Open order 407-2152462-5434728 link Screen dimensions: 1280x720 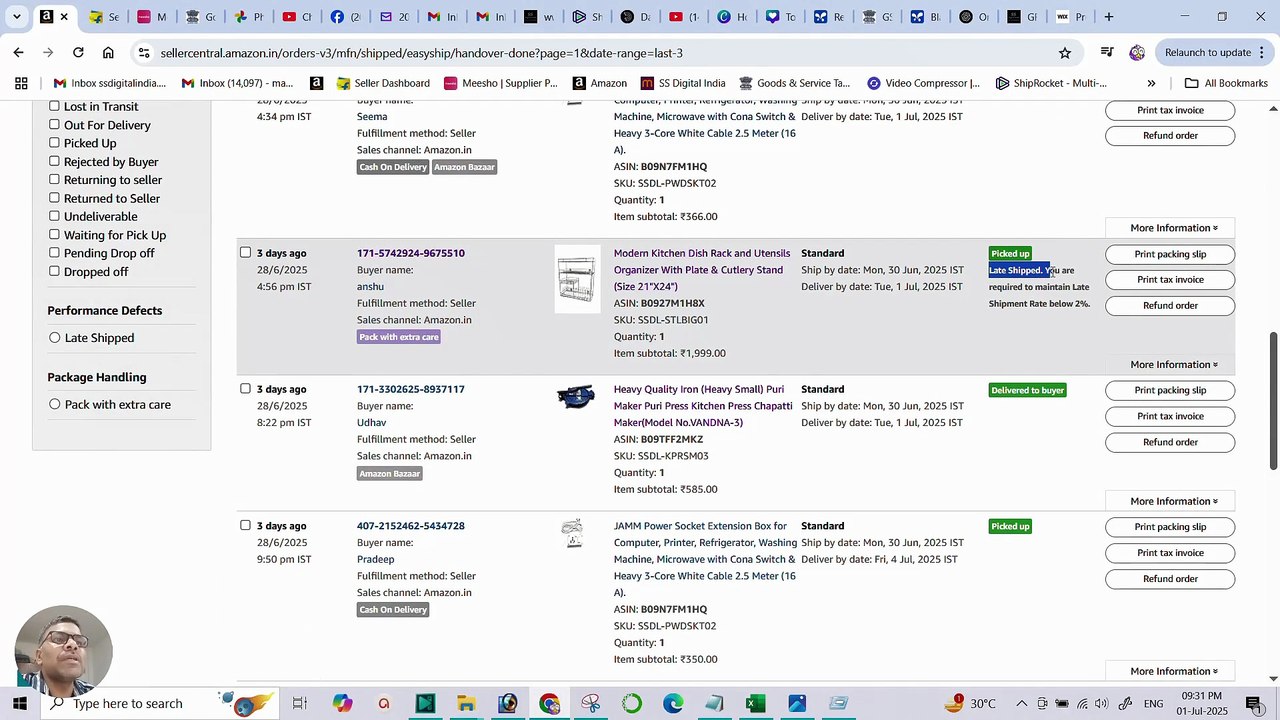tap(411, 526)
